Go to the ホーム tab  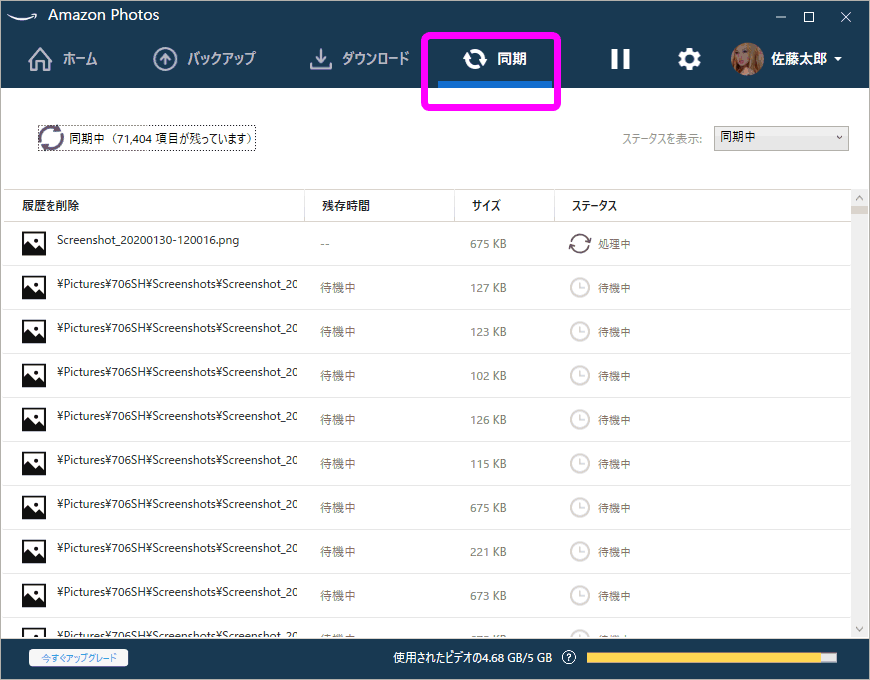click(x=63, y=59)
